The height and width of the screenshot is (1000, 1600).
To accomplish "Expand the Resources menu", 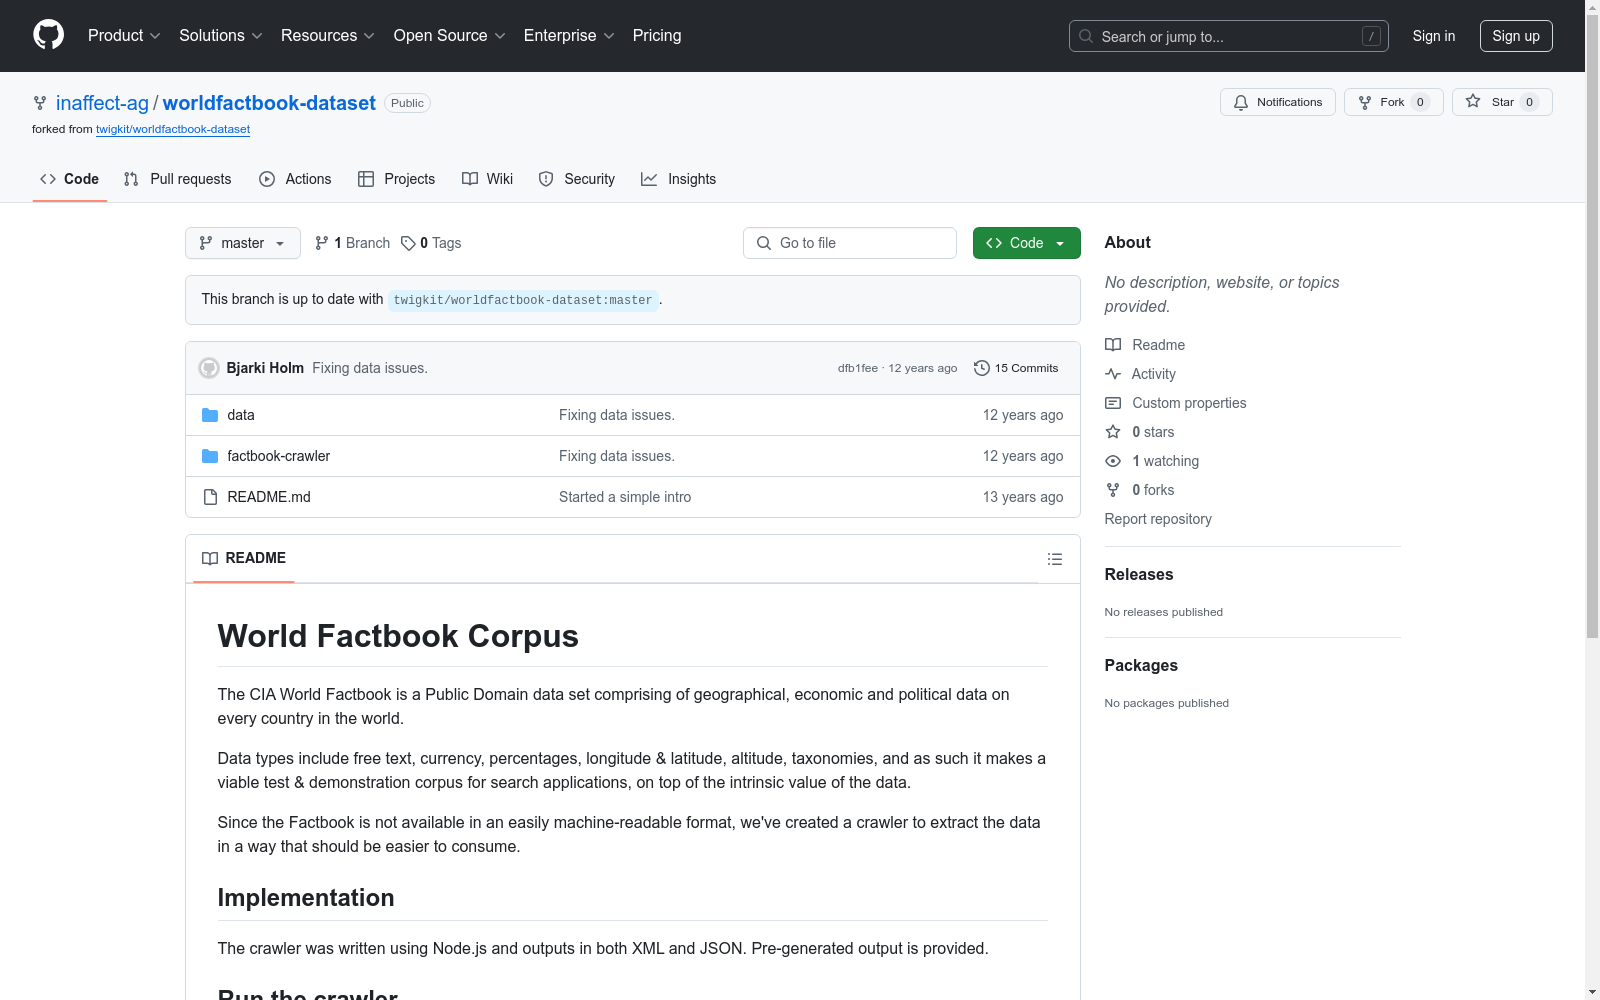I will click(328, 36).
